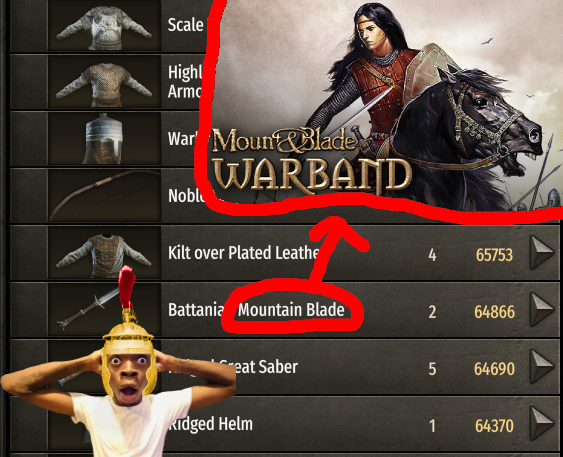
Task: Select the Great Saber item row
Action: click(284, 367)
